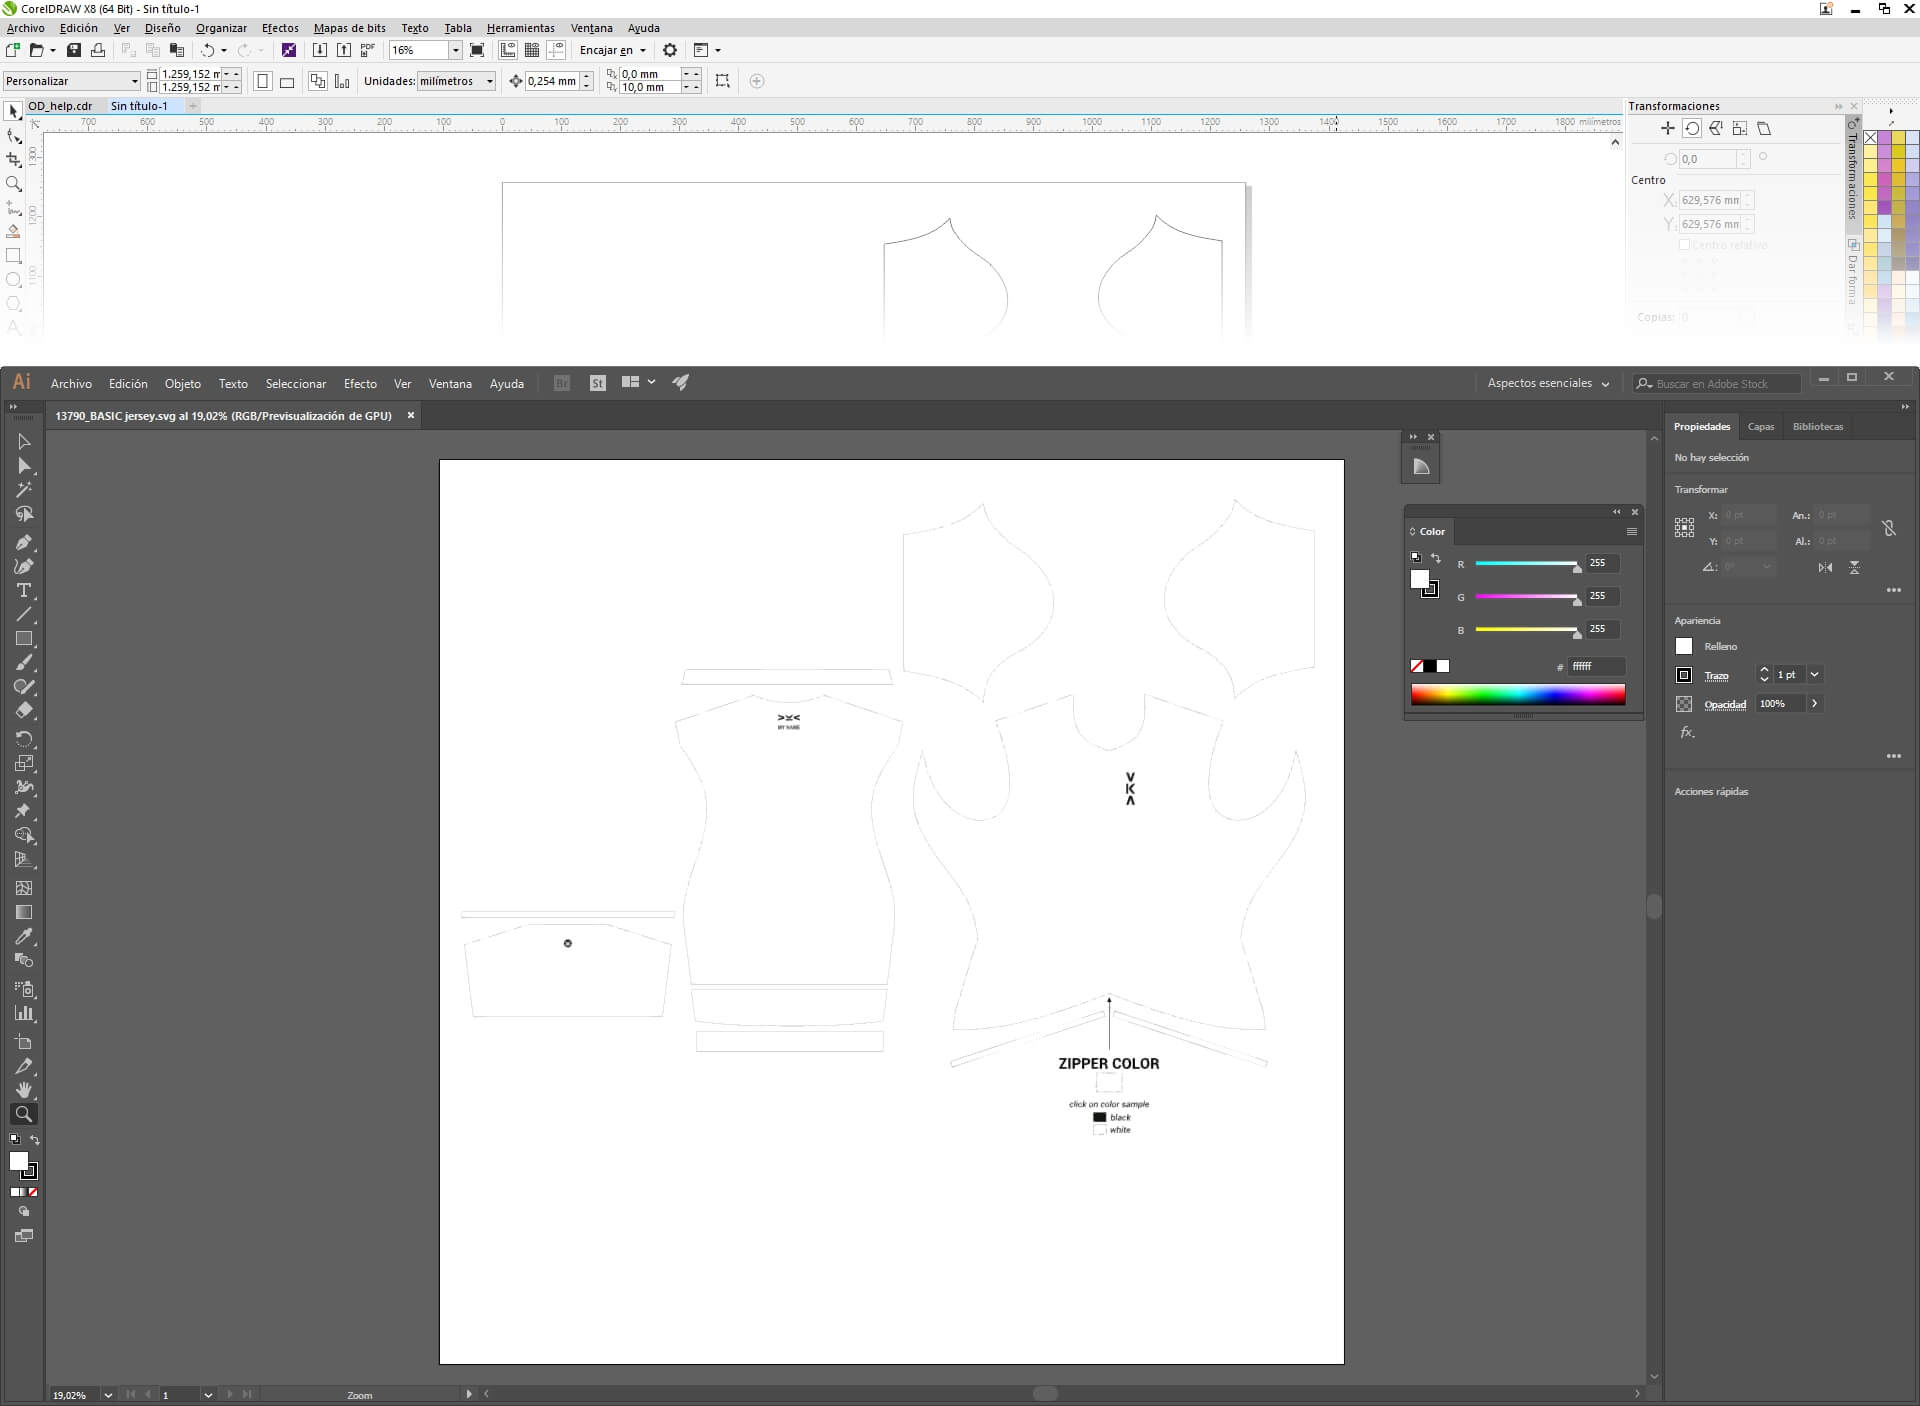
Task: Select the Eraser tool in Illustrator
Action: [x=24, y=711]
